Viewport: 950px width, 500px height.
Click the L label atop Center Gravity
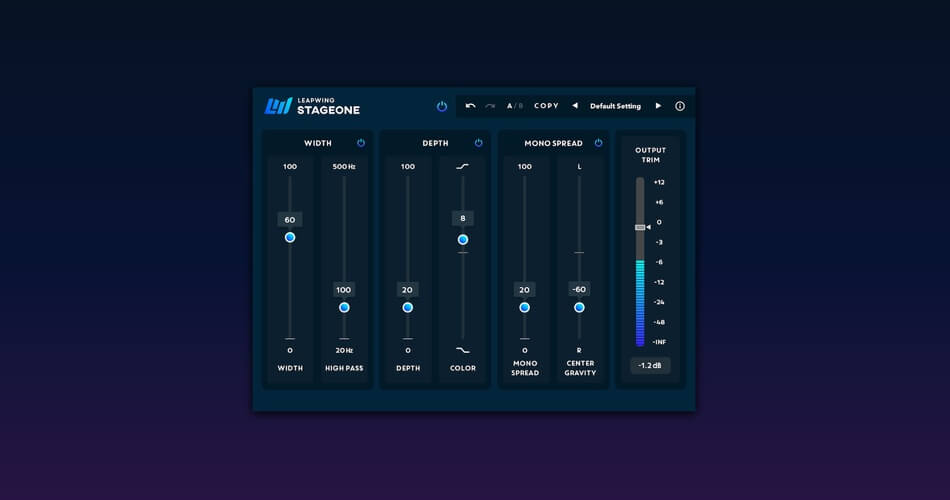pyautogui.click(x=579, y=167)
